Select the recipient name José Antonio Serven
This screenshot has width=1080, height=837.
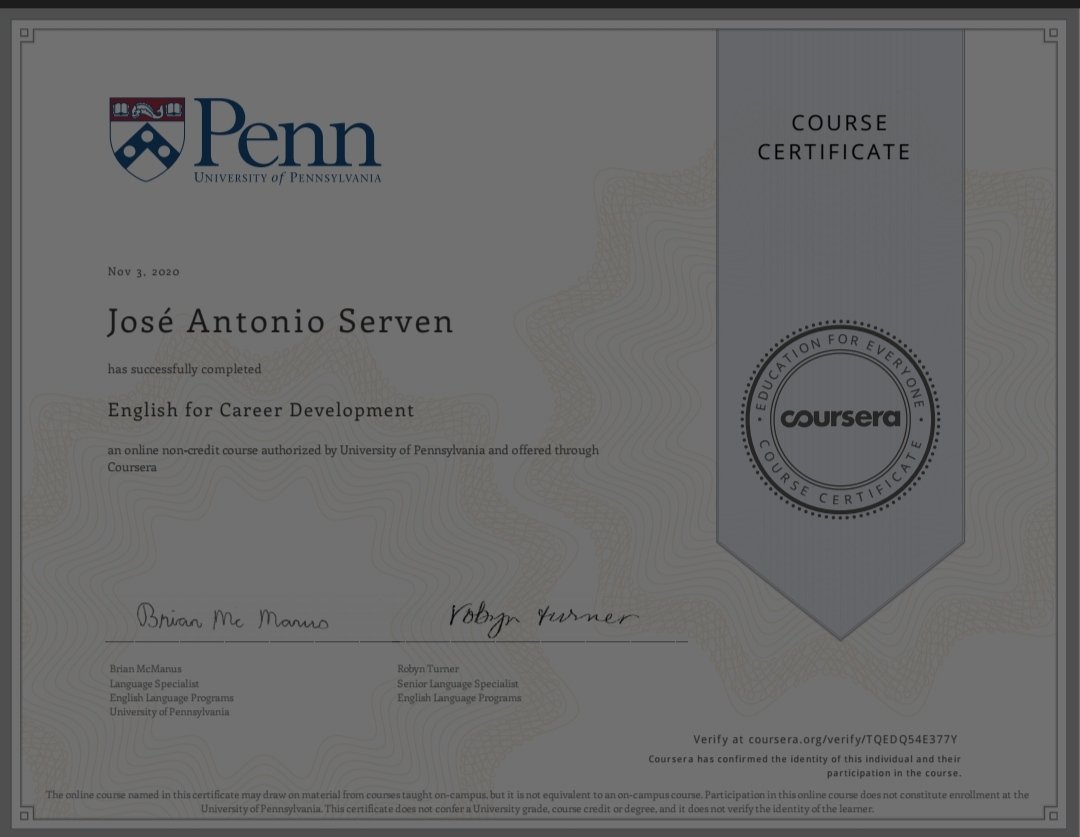point(279,322)
